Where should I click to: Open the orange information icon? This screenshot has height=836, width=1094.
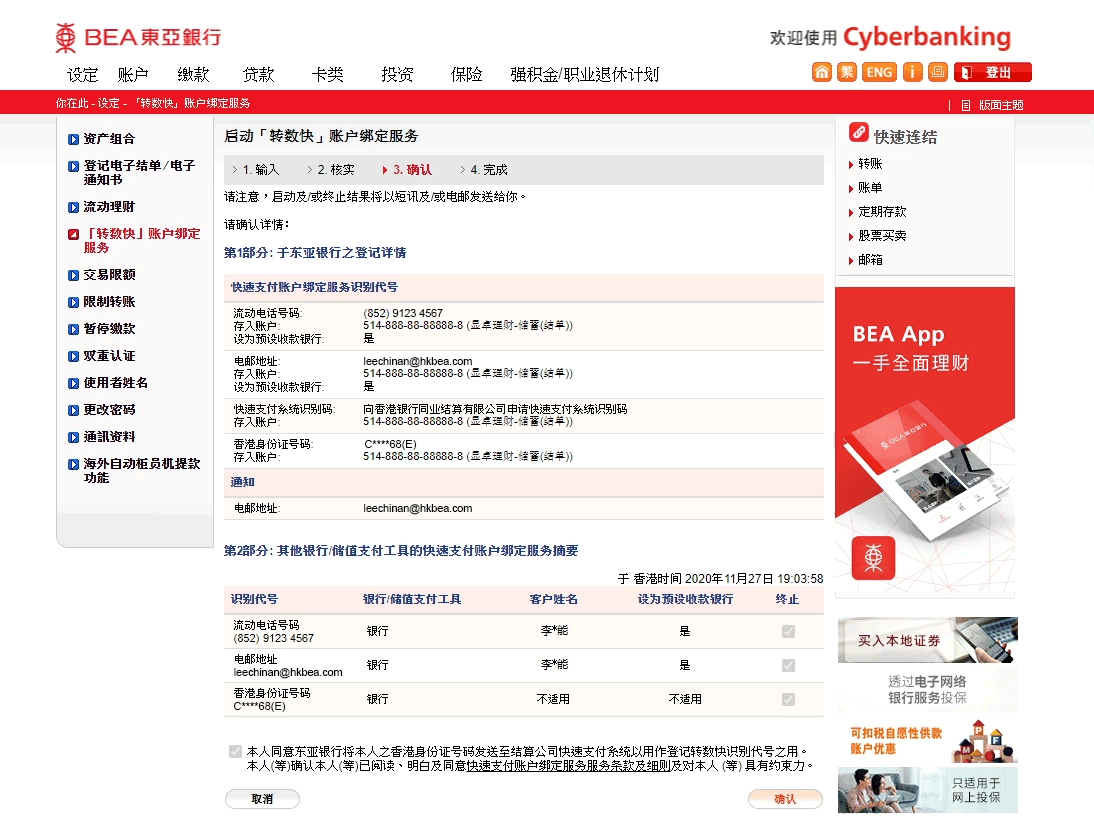(x=913, y=72)
